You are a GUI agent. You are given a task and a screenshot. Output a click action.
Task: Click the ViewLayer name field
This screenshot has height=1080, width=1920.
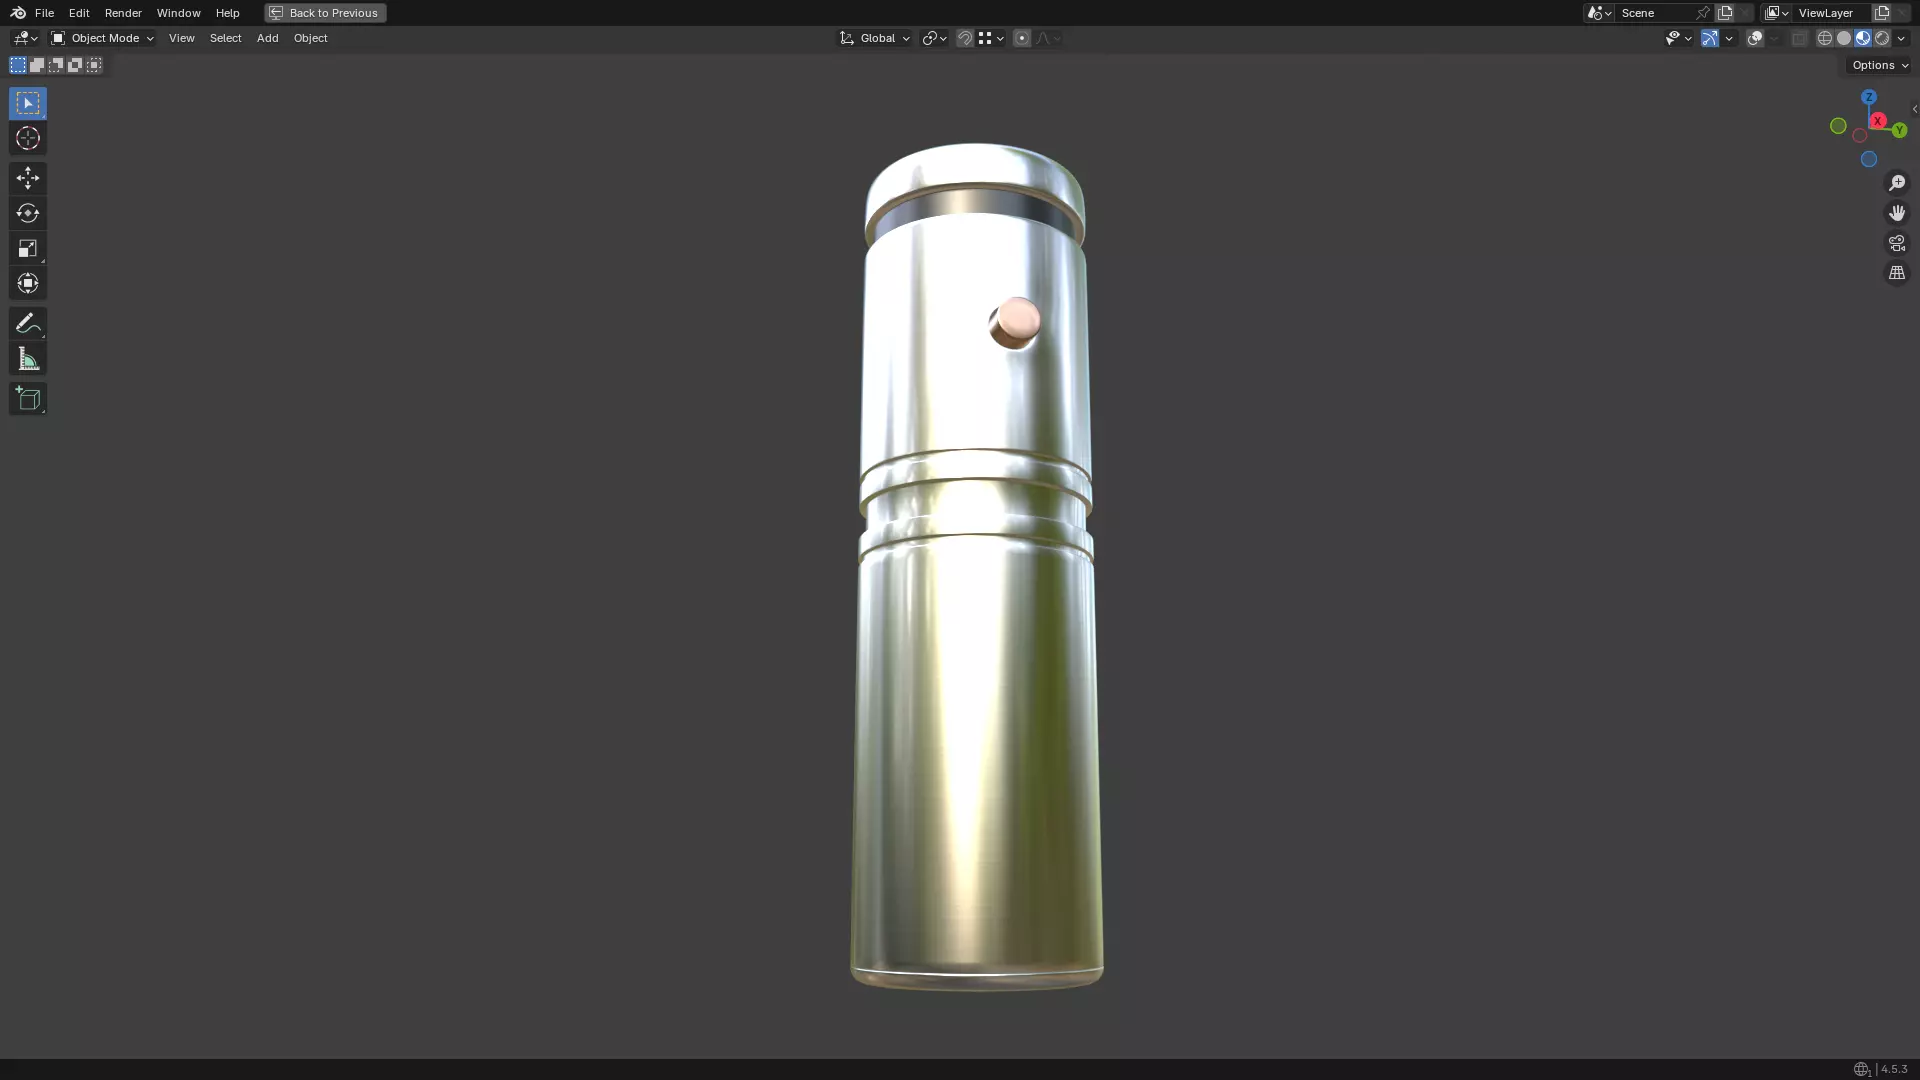tap(1832, 13)
